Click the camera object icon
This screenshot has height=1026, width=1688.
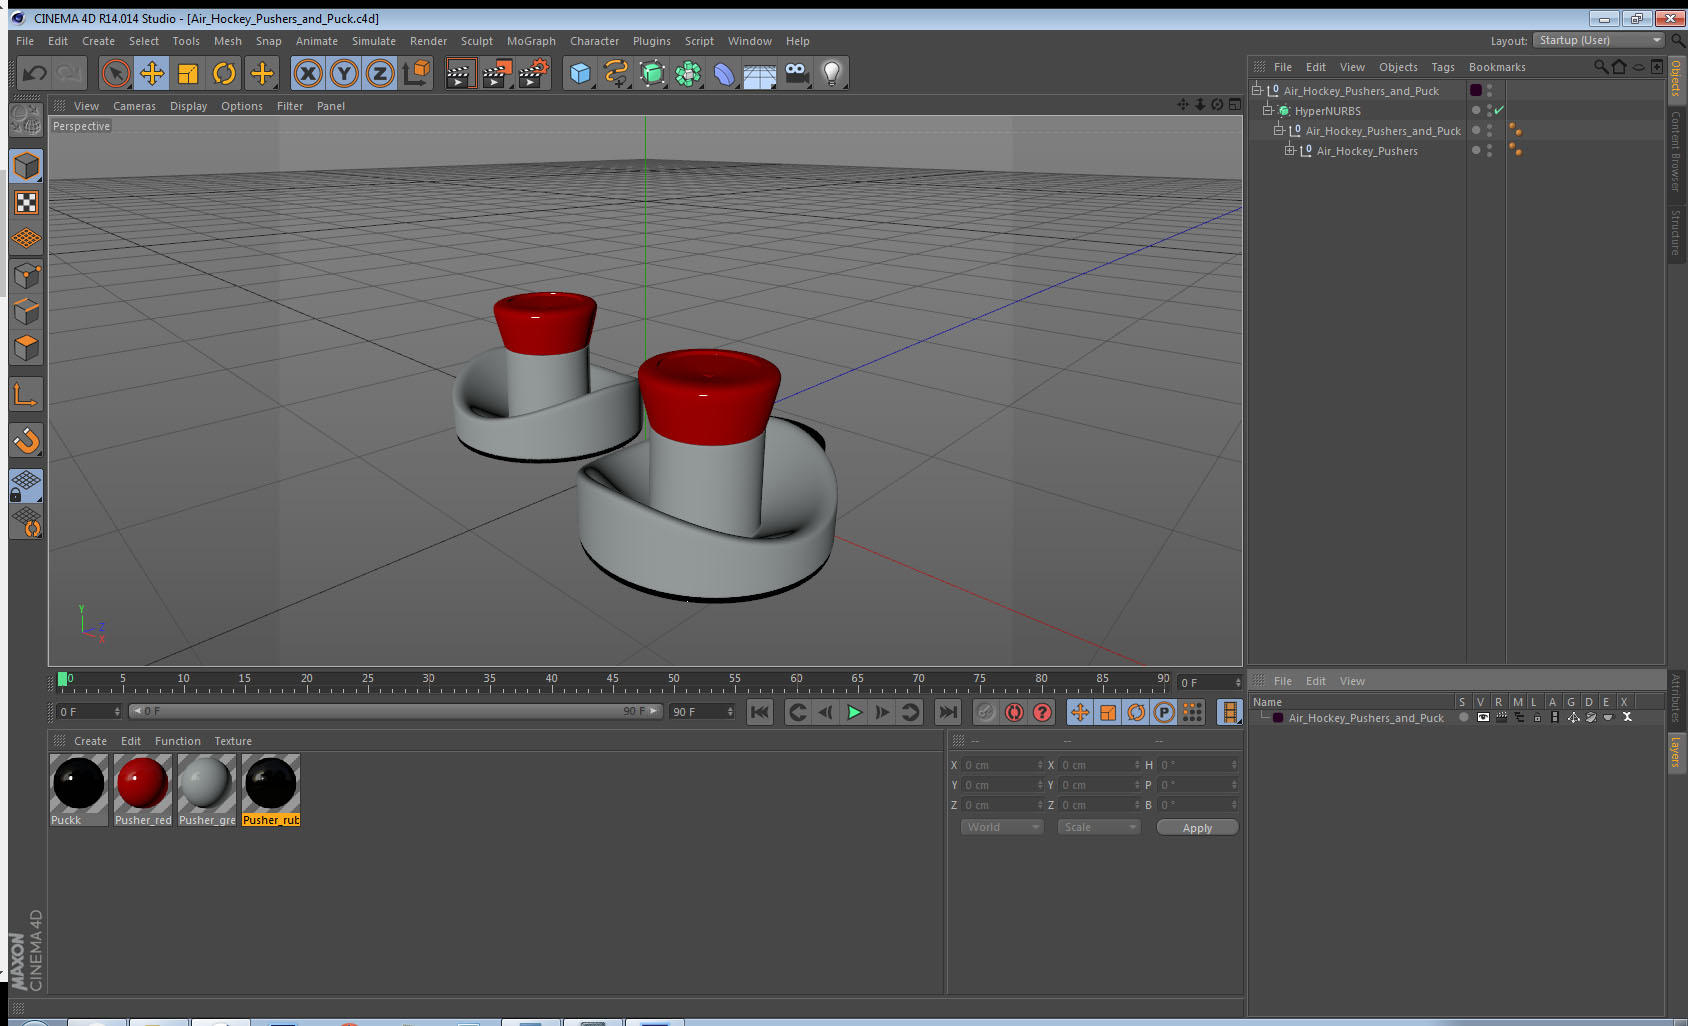796,73
